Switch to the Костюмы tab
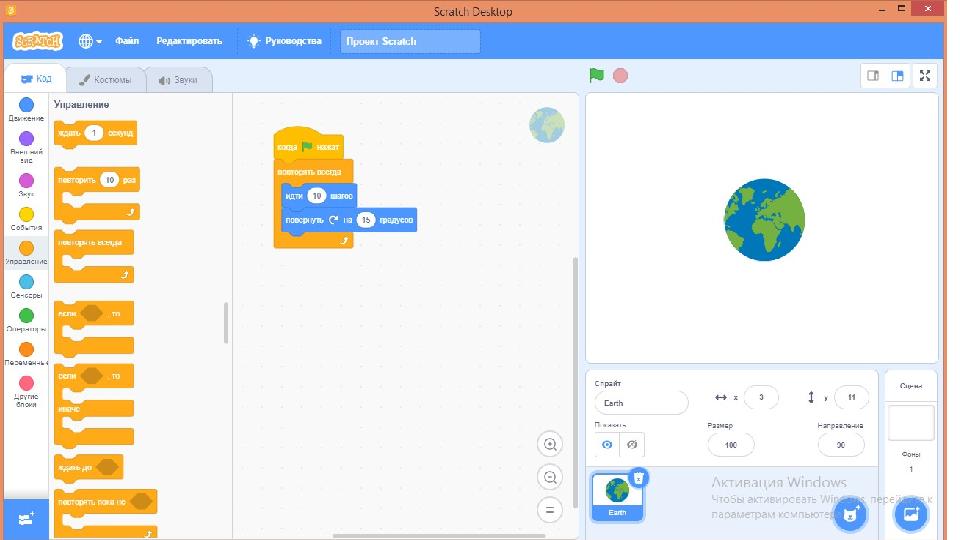Viewport: 960px width, 540px height. 105,80
